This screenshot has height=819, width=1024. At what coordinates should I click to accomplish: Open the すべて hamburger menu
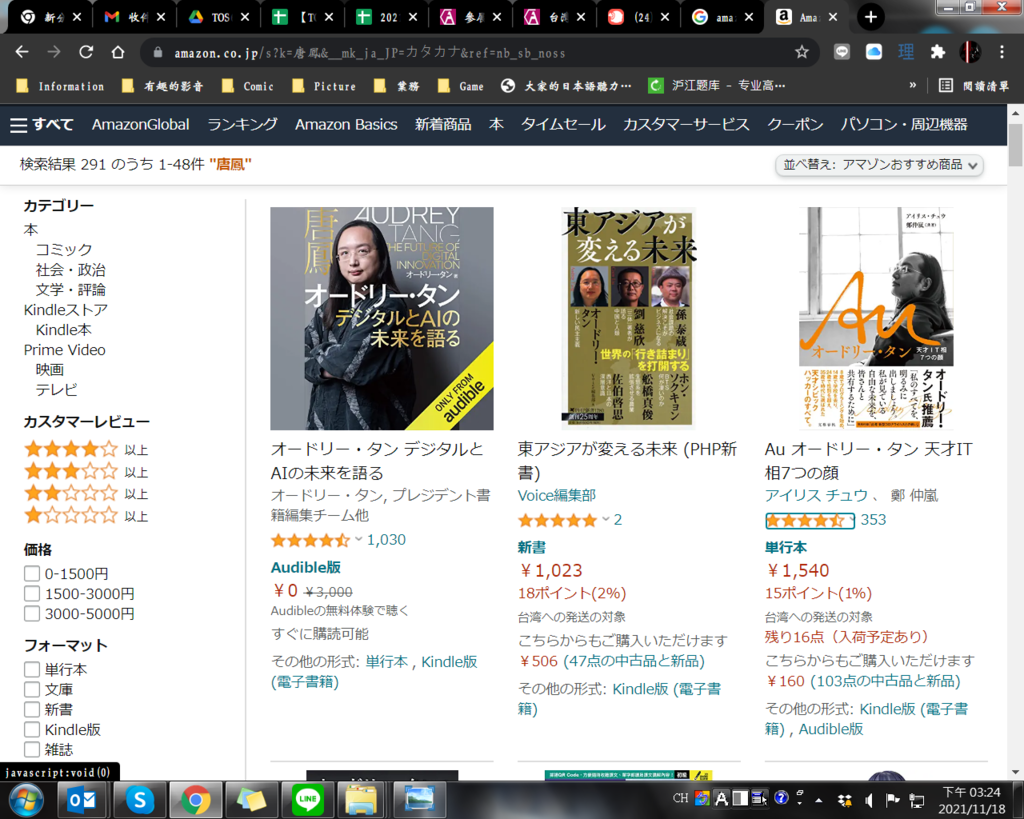click(42, 125)
